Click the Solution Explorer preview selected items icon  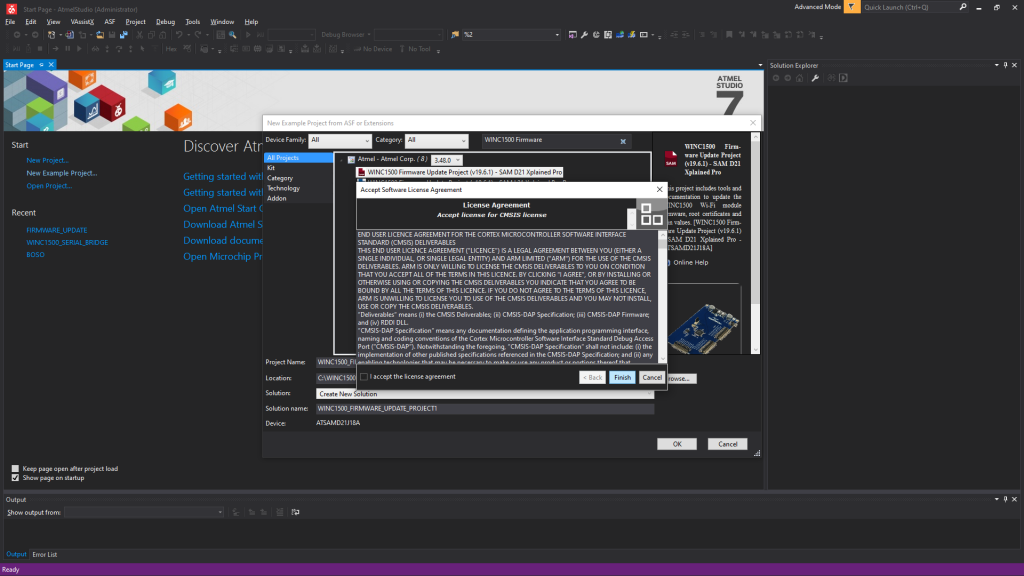[x=843, y=78]
